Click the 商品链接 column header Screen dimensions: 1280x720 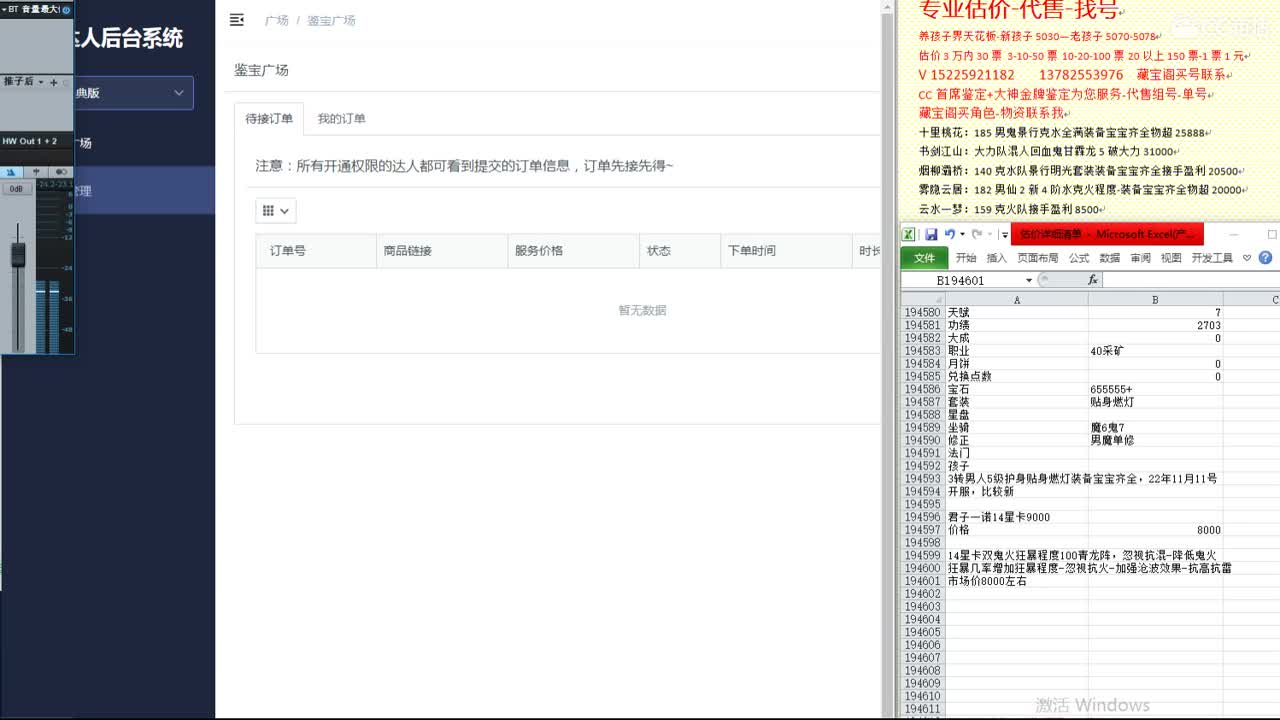pos(442,251)
